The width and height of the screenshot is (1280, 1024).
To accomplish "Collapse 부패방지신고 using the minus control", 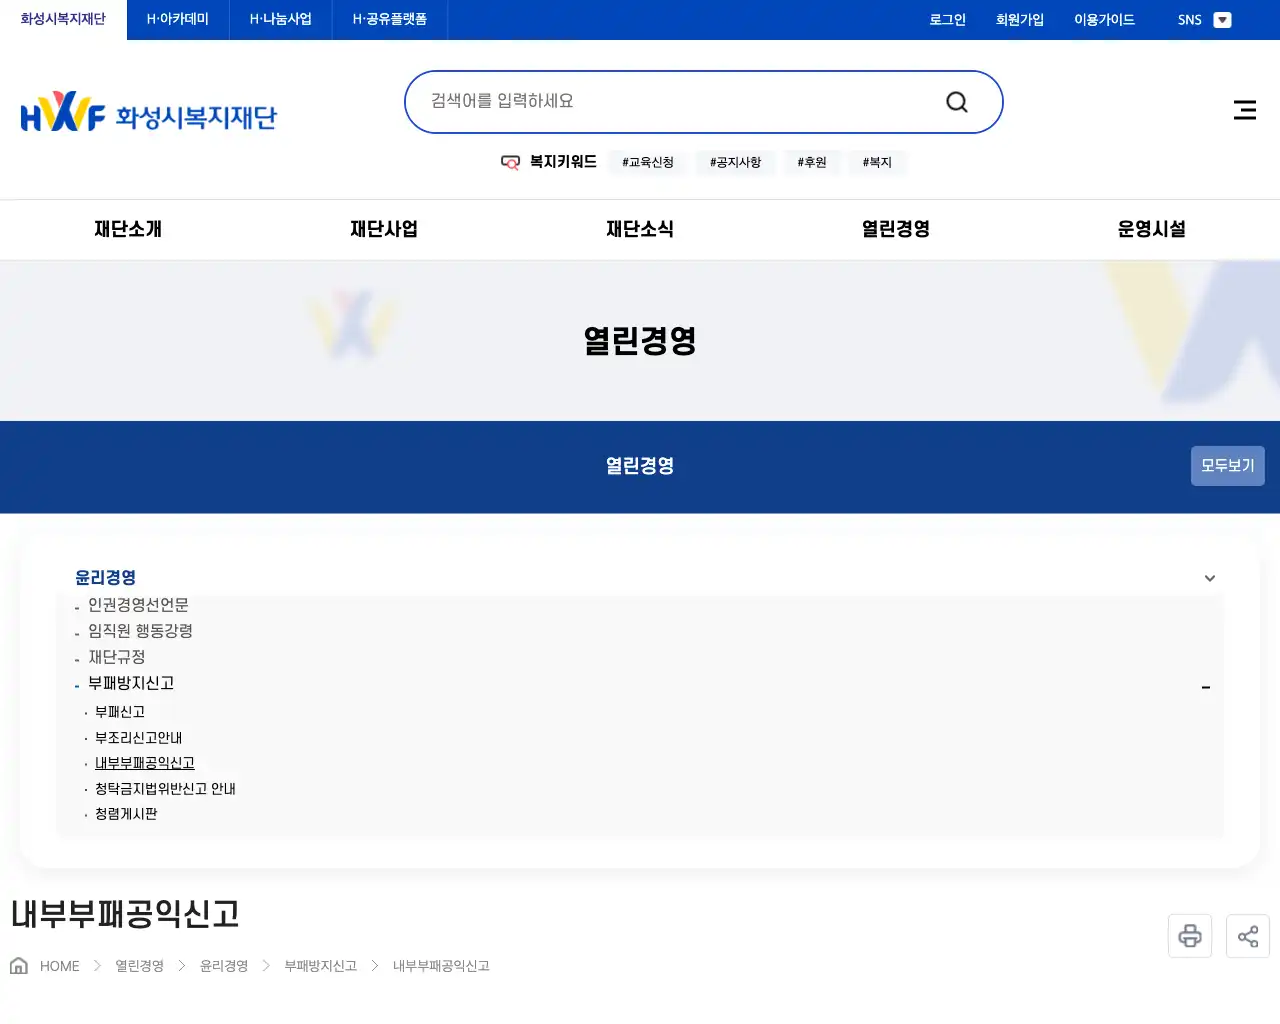I will (x=1206, y=687).
